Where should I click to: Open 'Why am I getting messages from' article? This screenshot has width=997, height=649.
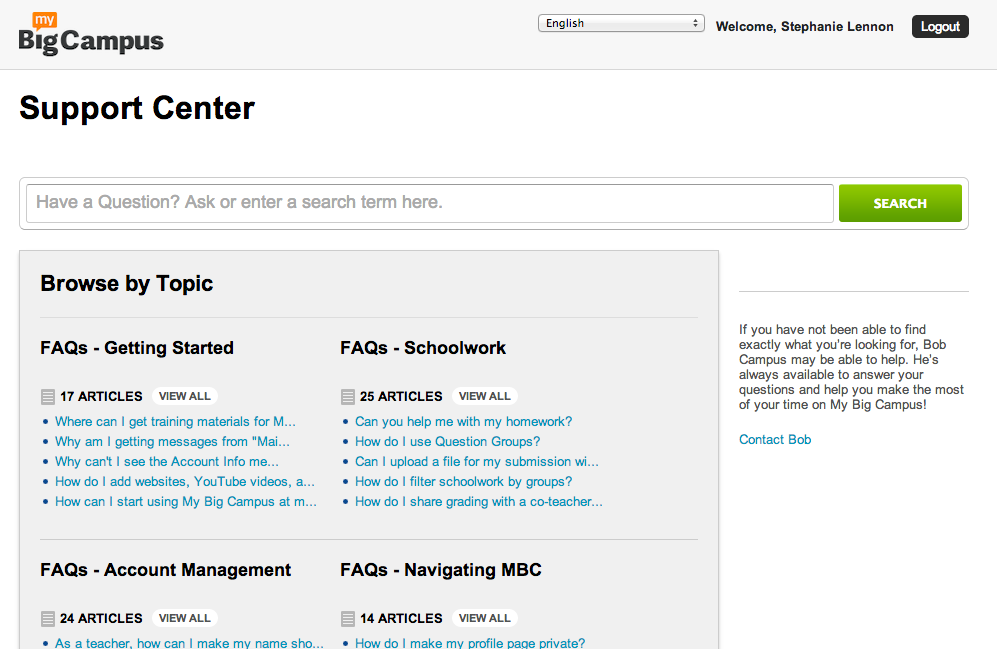[x=172, y=441]
